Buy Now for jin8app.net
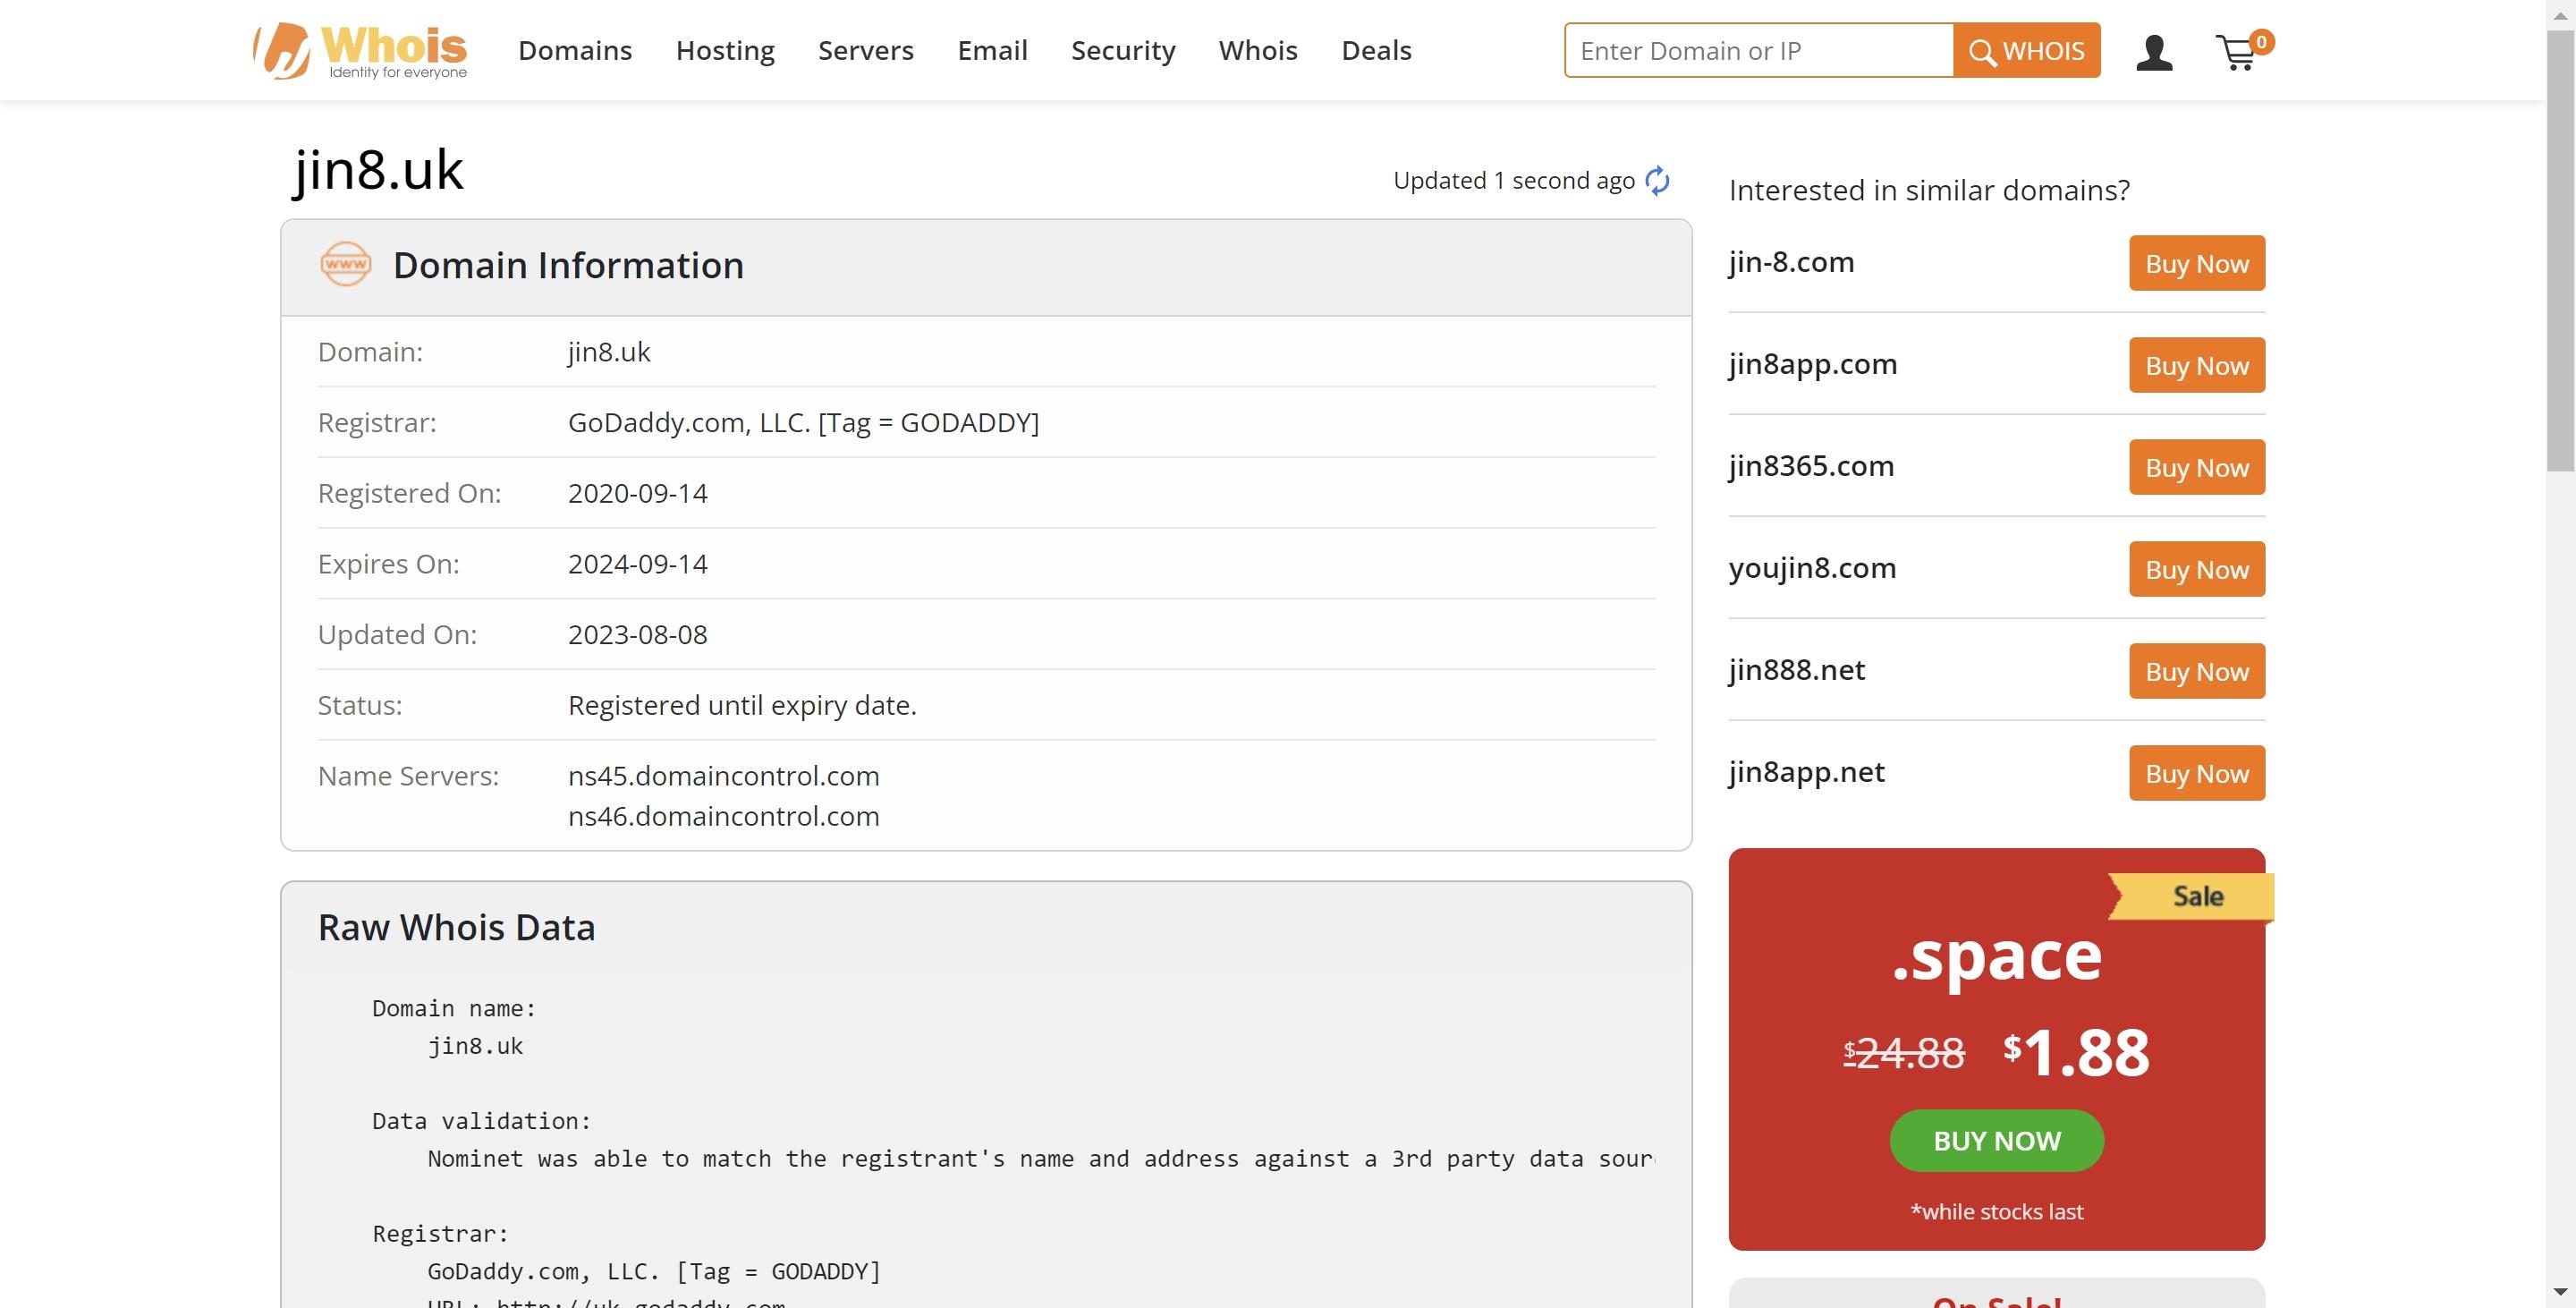 pos(2197,773)
